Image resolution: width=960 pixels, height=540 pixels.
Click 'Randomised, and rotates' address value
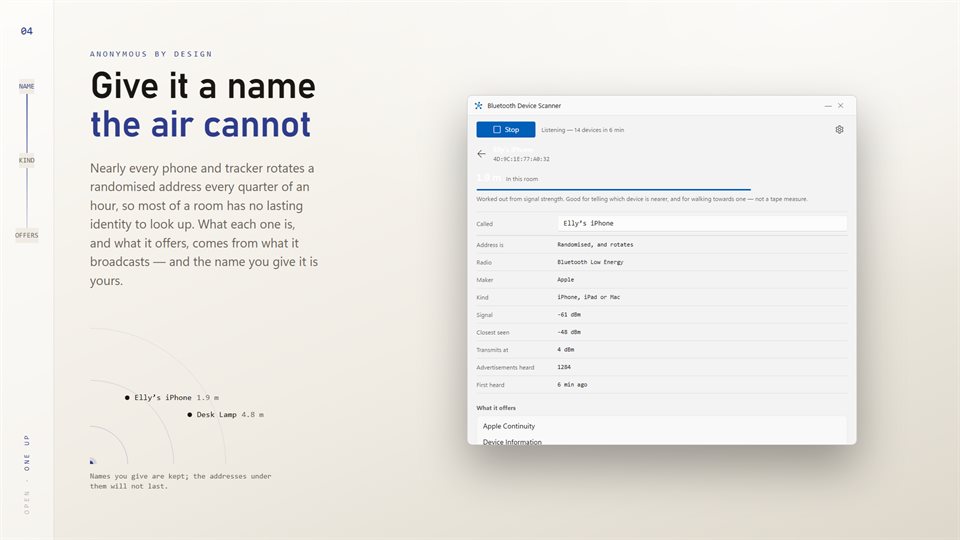point(595,244)
